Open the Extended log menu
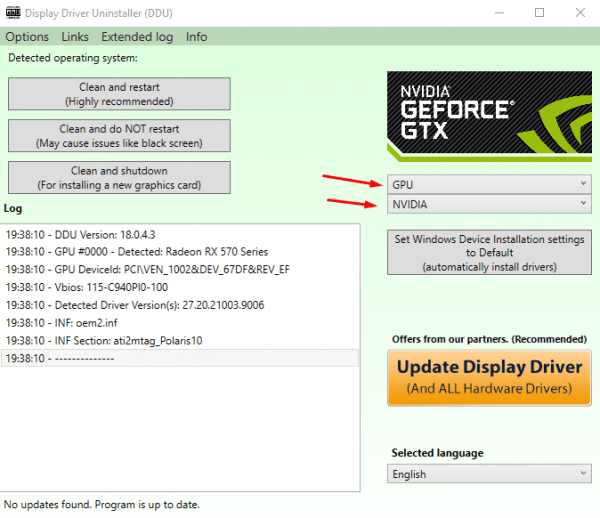This screenshot has height=518, width=600. point(137,37)
